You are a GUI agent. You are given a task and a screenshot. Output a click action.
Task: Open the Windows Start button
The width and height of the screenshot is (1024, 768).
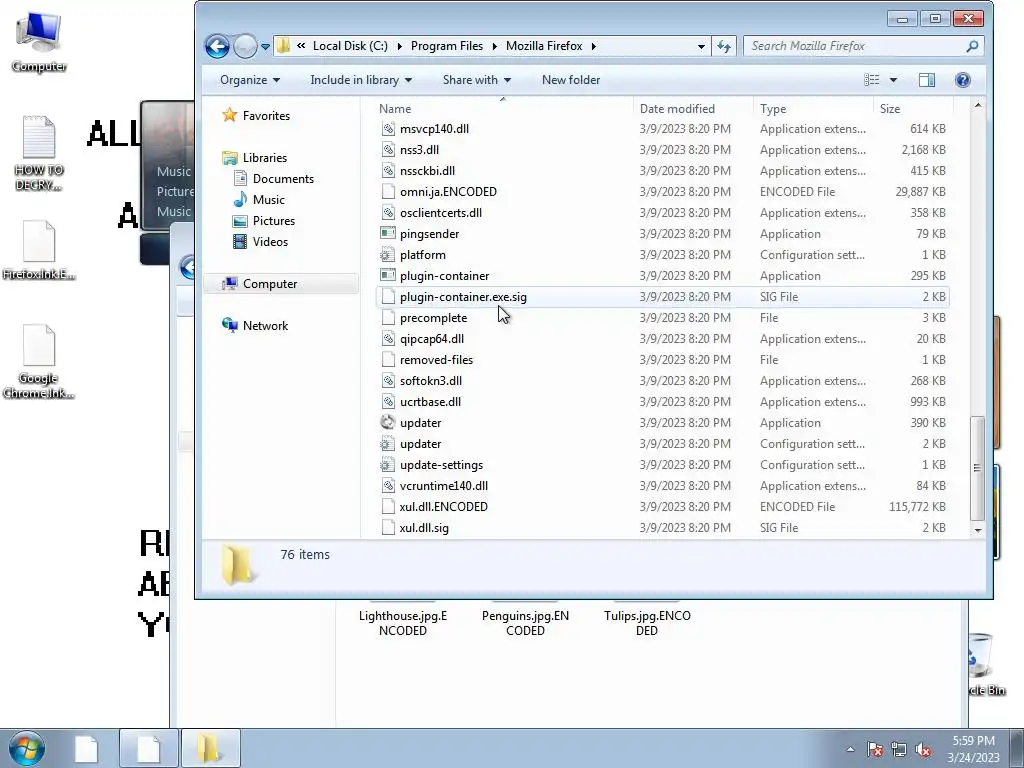(x=27, y=748)
